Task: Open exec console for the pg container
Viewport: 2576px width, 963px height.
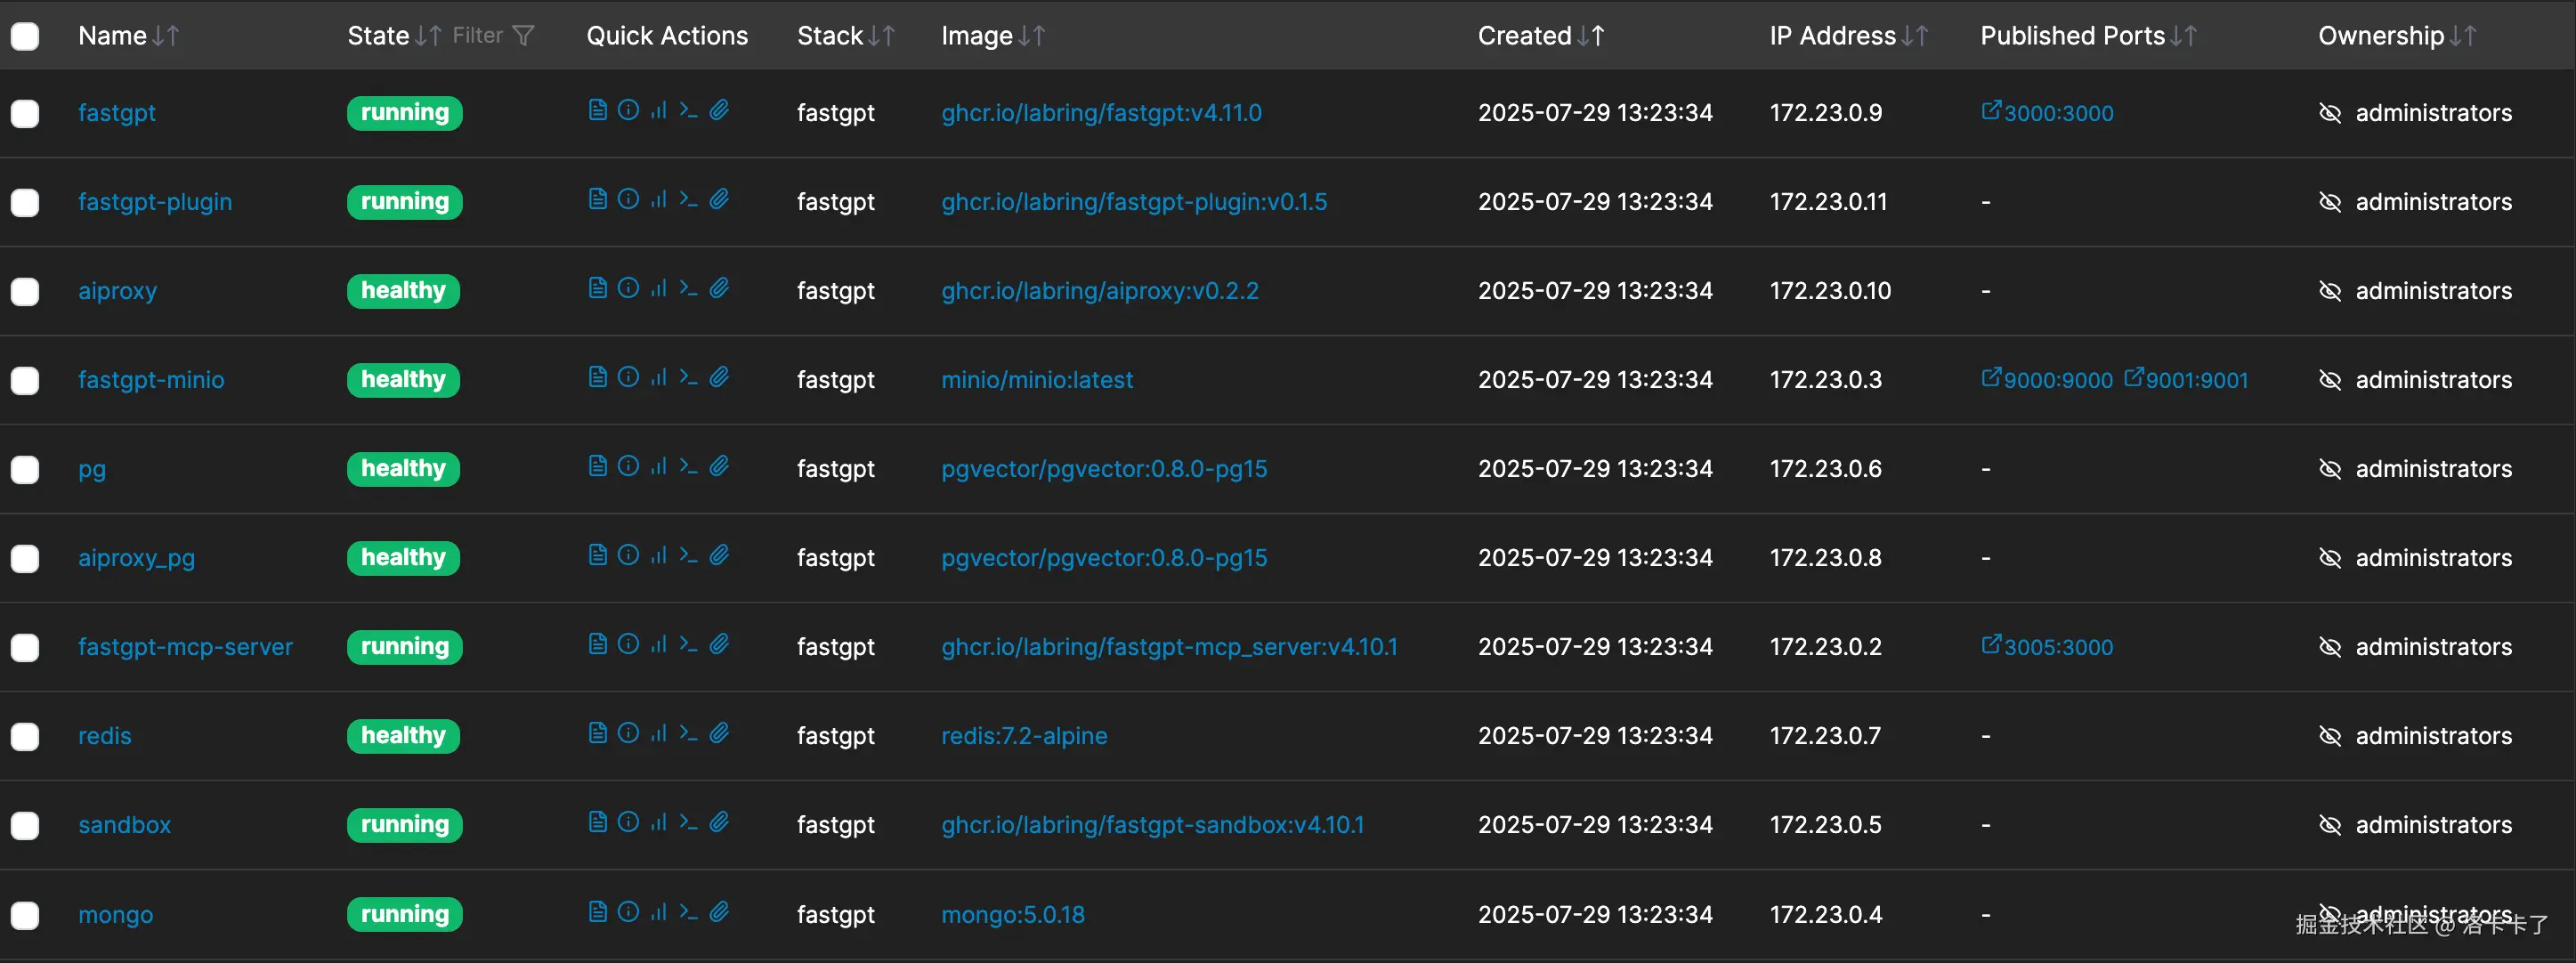Action: click(688, 466)
